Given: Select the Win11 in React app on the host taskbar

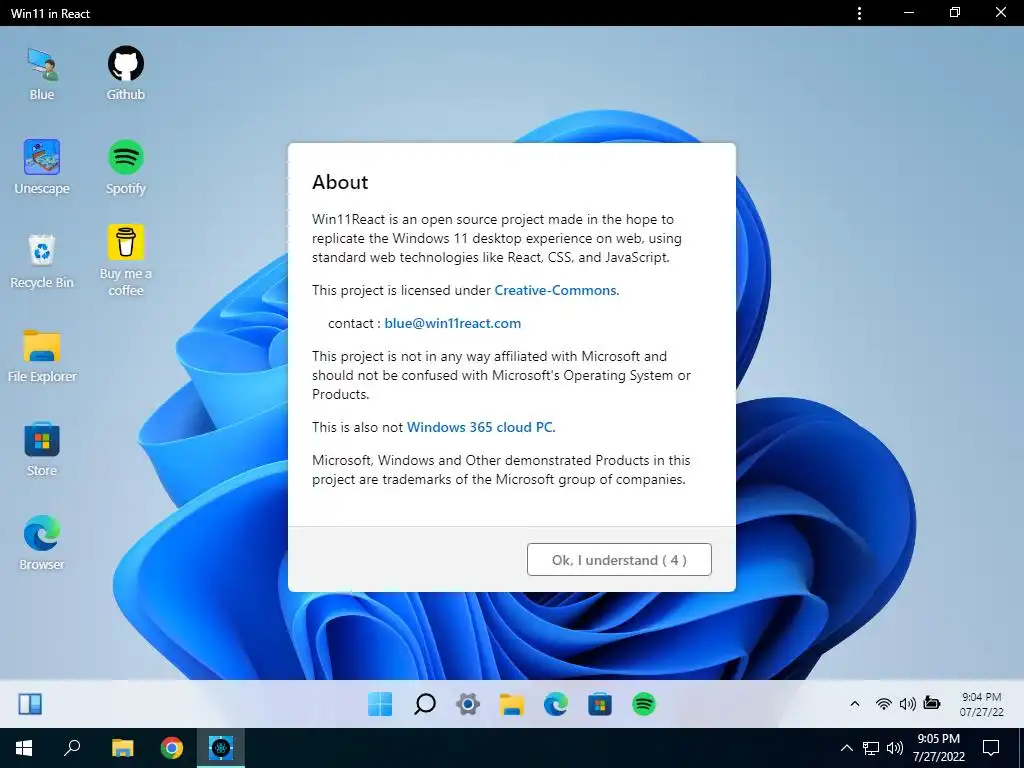Looking at the screenshot, I should coord(221,748).
